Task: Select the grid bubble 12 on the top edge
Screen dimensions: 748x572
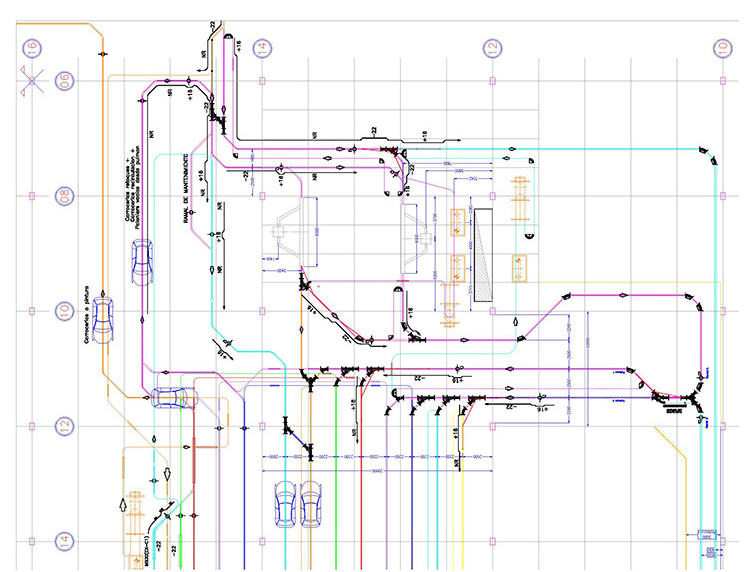Action: (x=491, y=47)
